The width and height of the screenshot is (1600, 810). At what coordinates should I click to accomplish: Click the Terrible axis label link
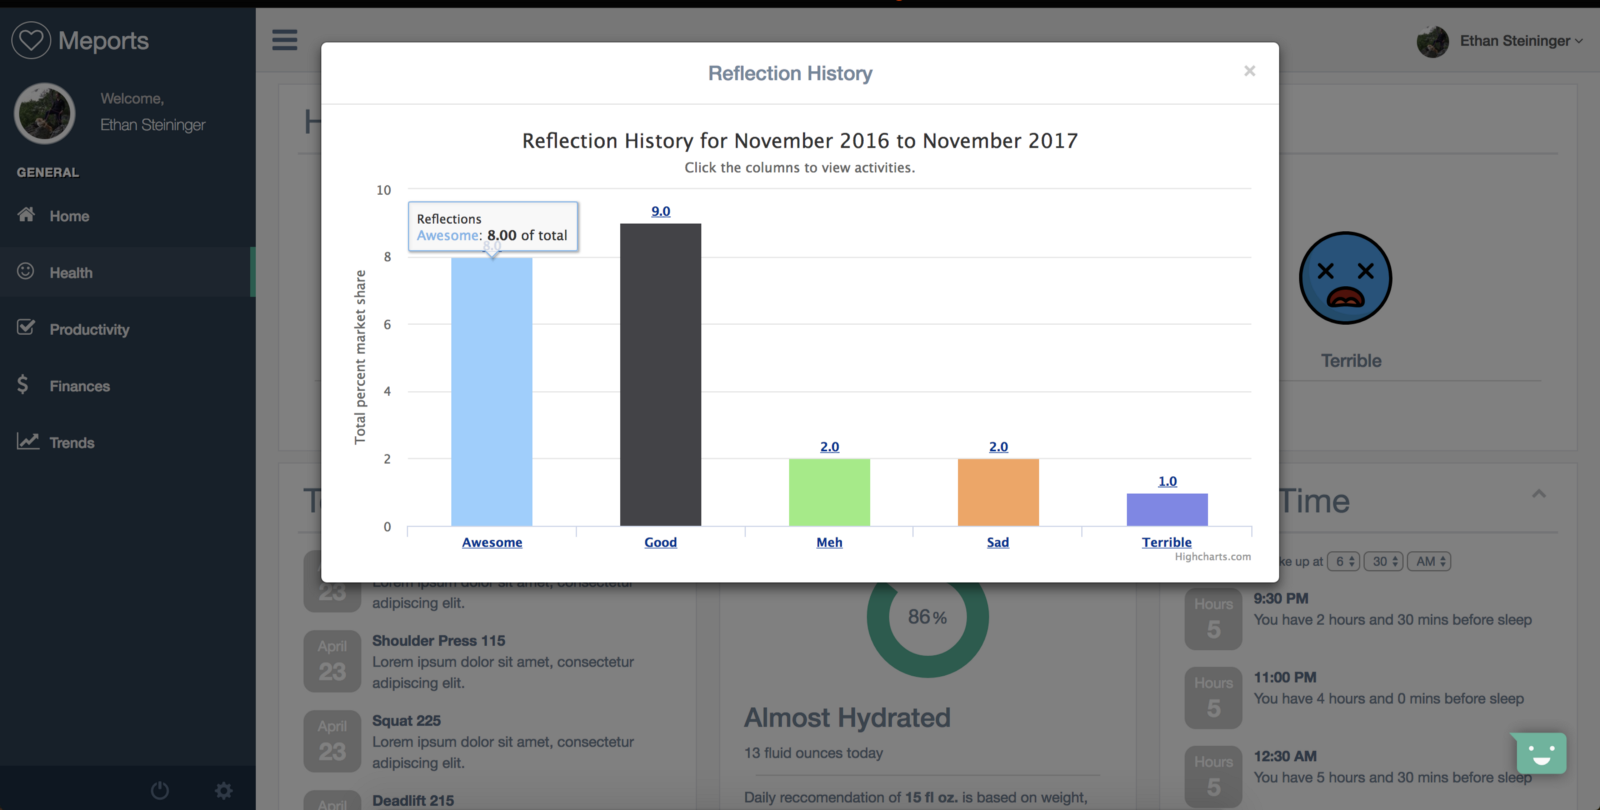tap(1167, 542)
